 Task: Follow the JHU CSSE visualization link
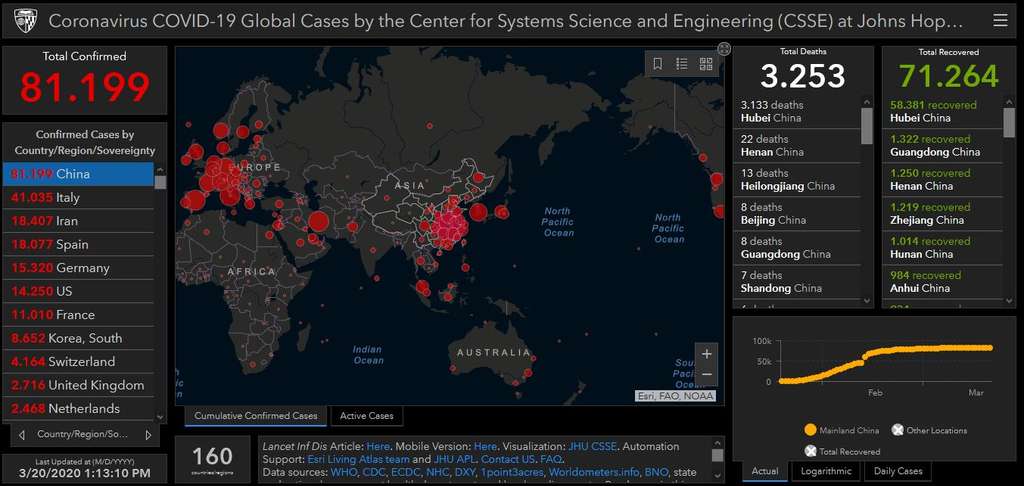(x=592, y=447)
